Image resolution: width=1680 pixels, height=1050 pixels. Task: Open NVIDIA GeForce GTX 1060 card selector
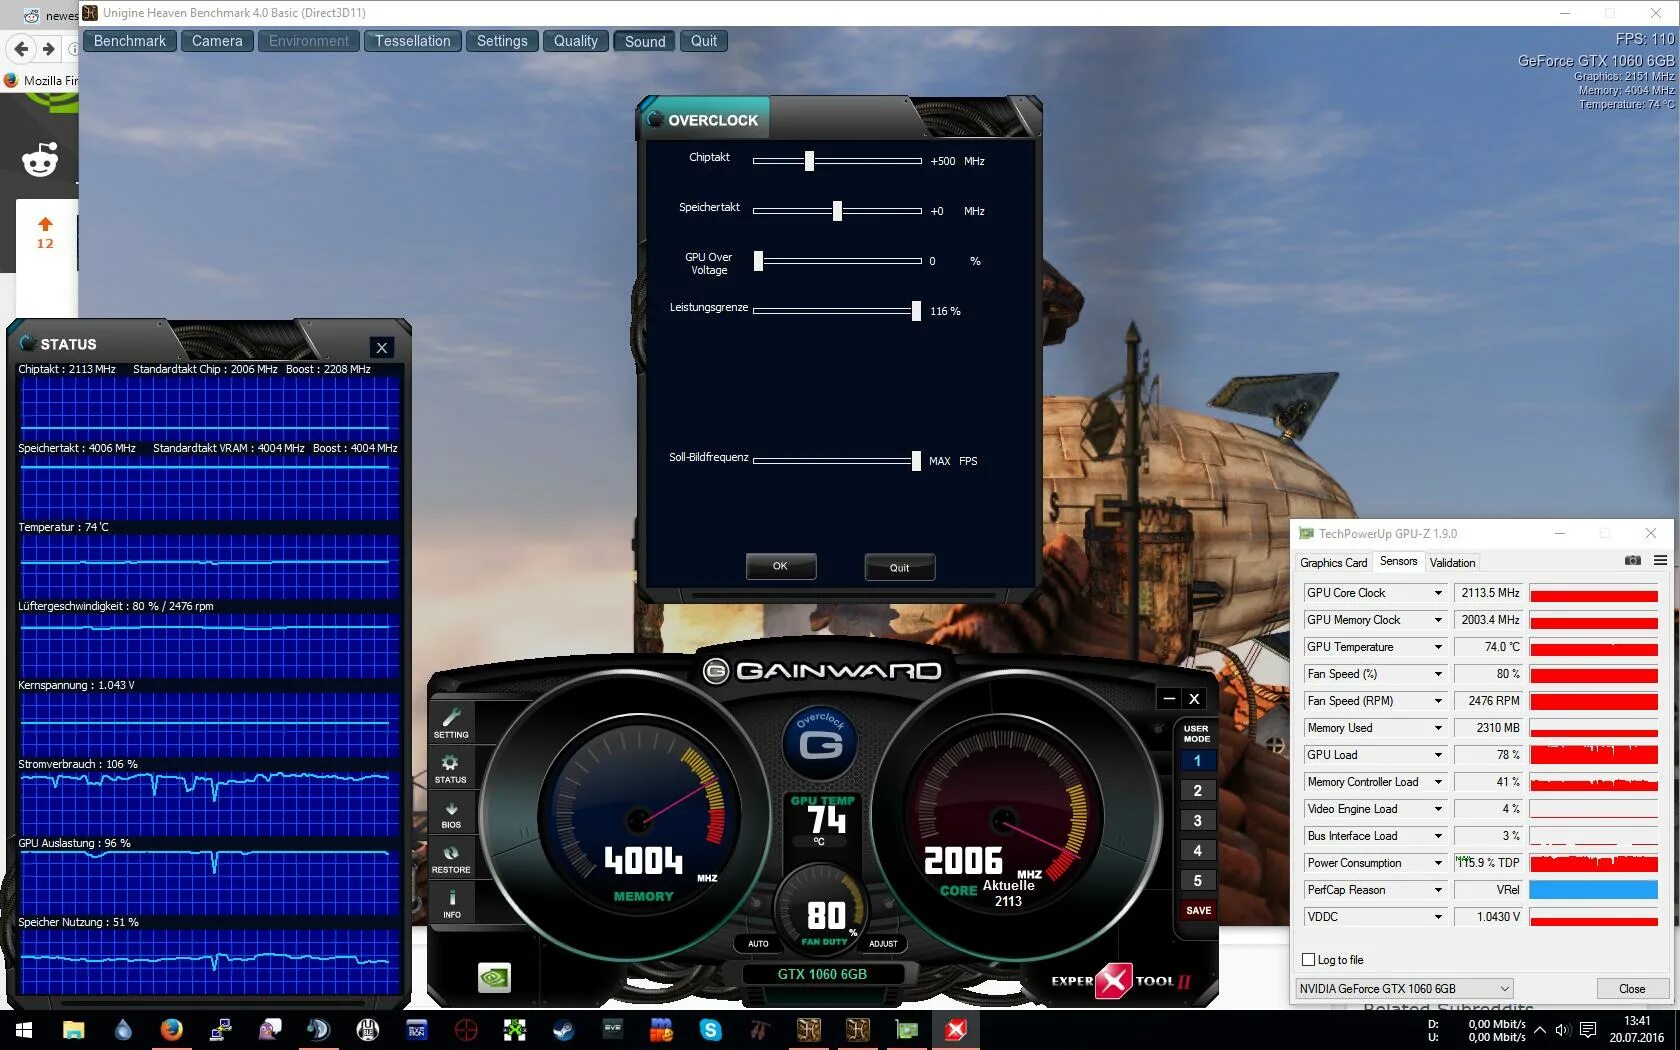(x=1403, y=988)
